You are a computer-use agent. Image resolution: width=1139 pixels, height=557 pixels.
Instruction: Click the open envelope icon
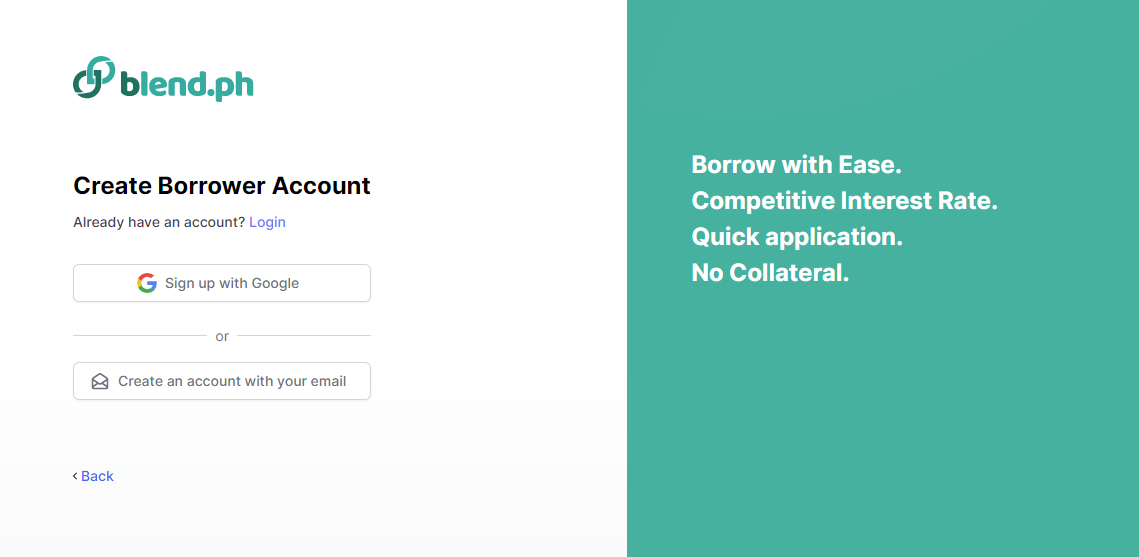coord(100,381)
